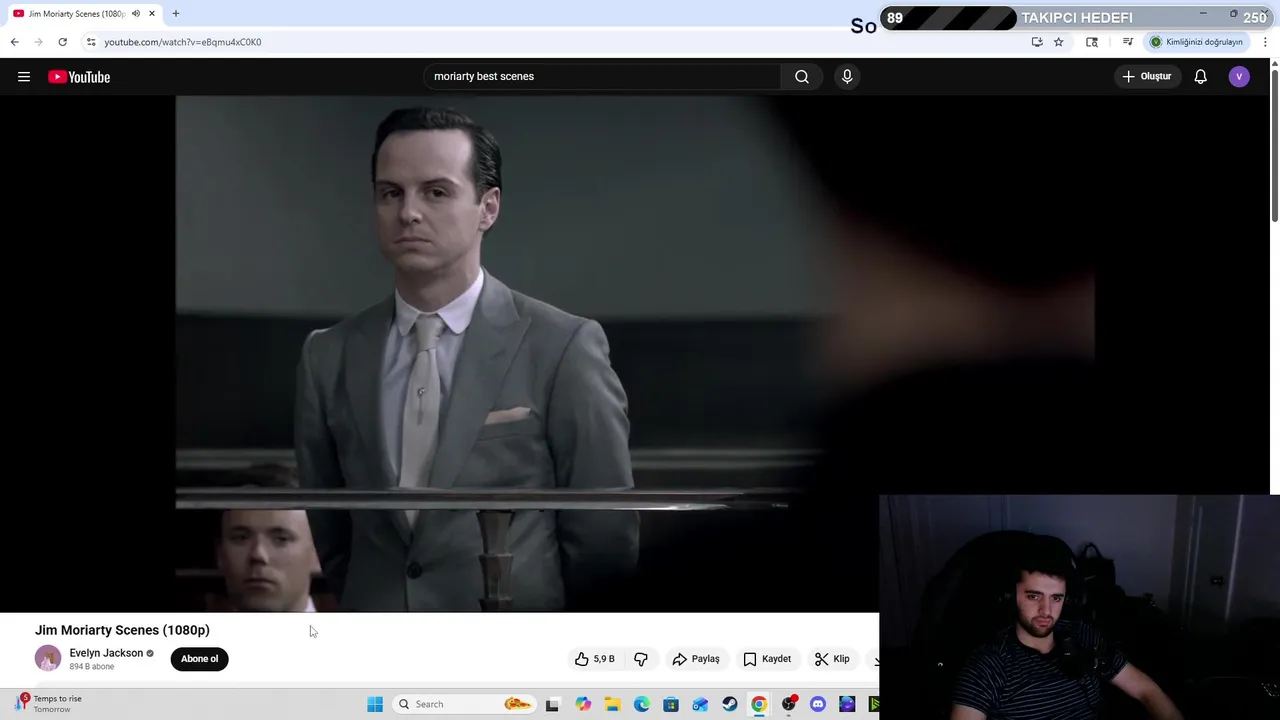Focus the YouTube search box with 'moriarty best scenes'
This screenshot has width=1280, height=720.
pyautogui.click(x=602, y=76)
